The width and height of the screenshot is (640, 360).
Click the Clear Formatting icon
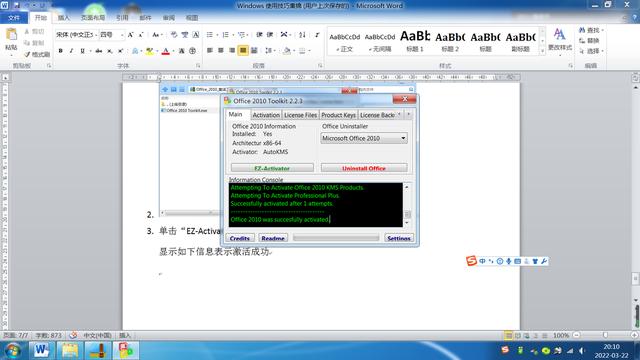pos(174,35)
